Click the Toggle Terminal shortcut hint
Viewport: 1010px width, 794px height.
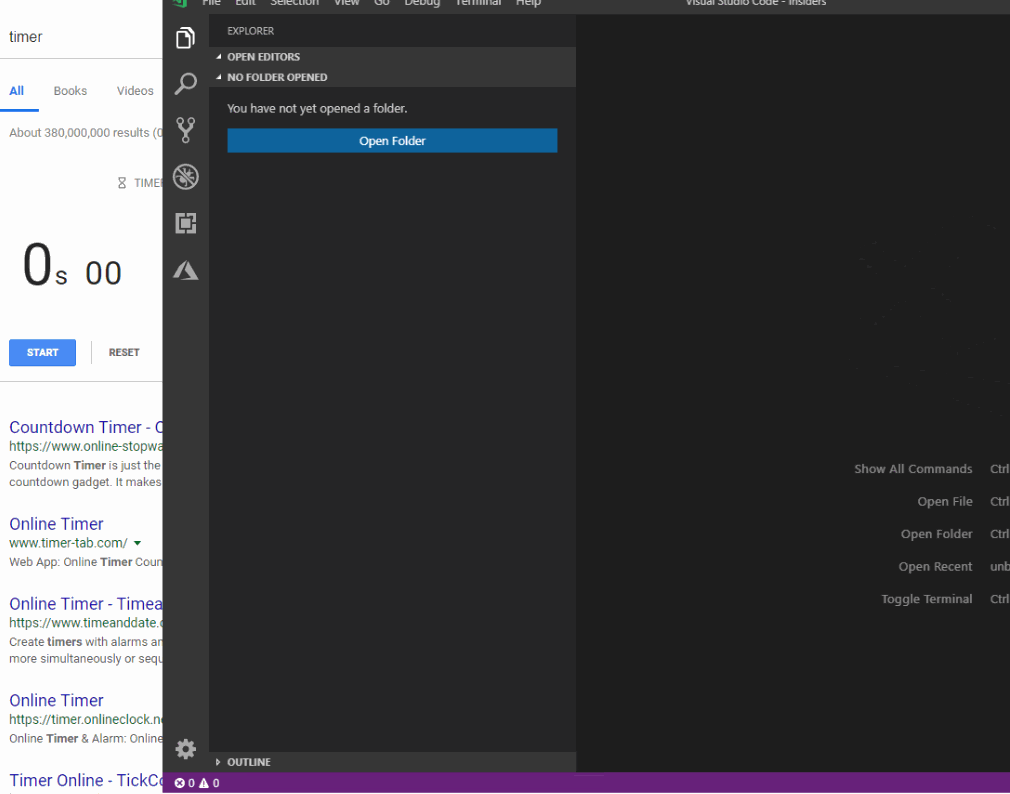pyautogui.click(x=926, y=599)
